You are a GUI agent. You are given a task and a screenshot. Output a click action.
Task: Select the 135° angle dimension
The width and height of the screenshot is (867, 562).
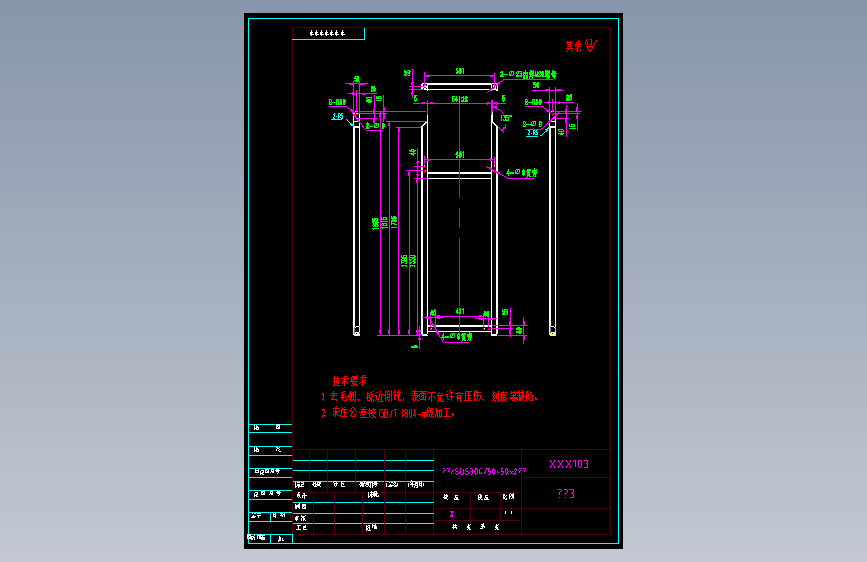click(505, 118)
